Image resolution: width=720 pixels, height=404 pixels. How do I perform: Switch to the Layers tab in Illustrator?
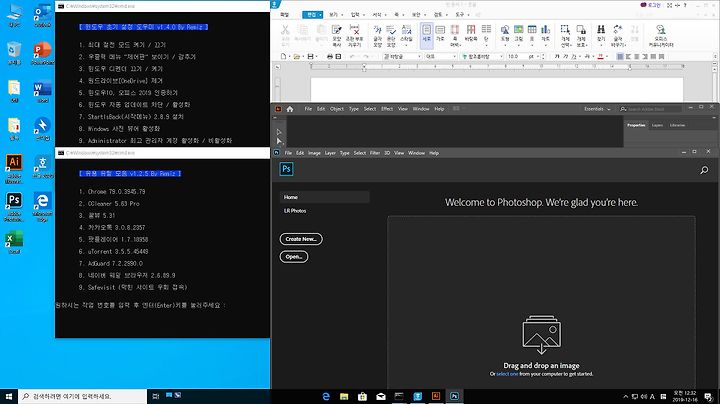657,125
